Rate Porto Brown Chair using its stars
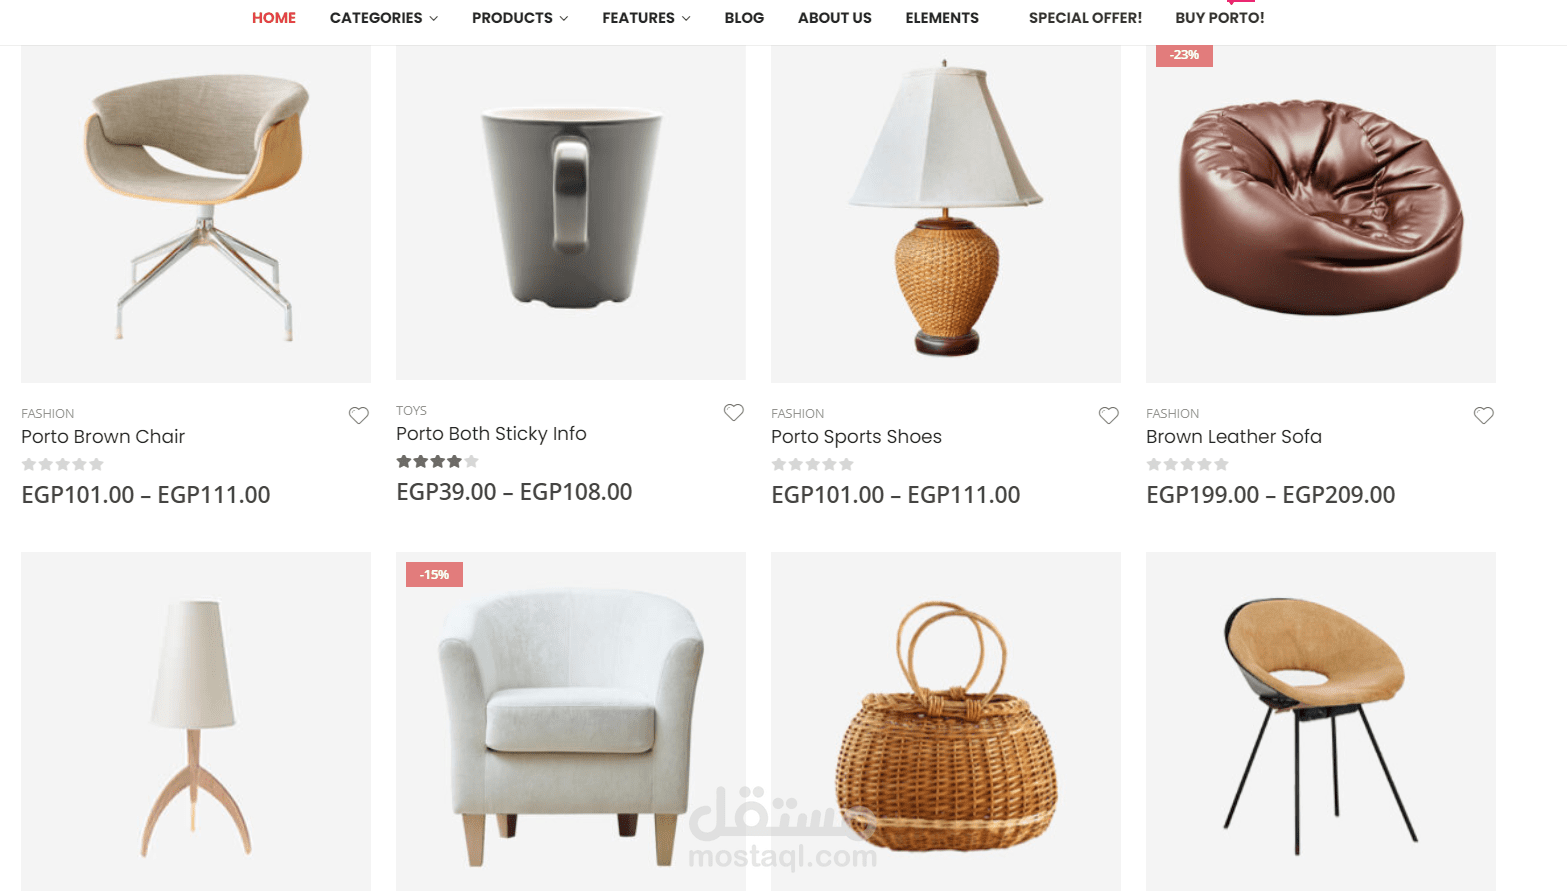Image resolution: width=1567 pixels, height=891 pixels. pyautogui.click(x=63, y=465)
